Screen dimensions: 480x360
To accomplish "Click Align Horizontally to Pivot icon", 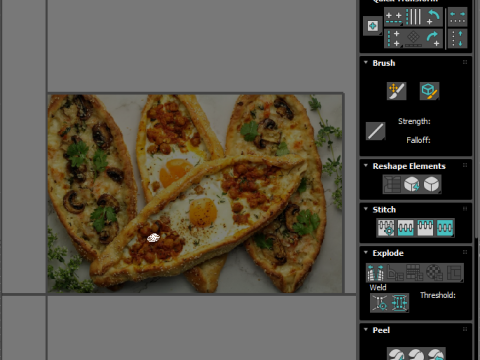I will pyautogui.click(x=394, y=17).
